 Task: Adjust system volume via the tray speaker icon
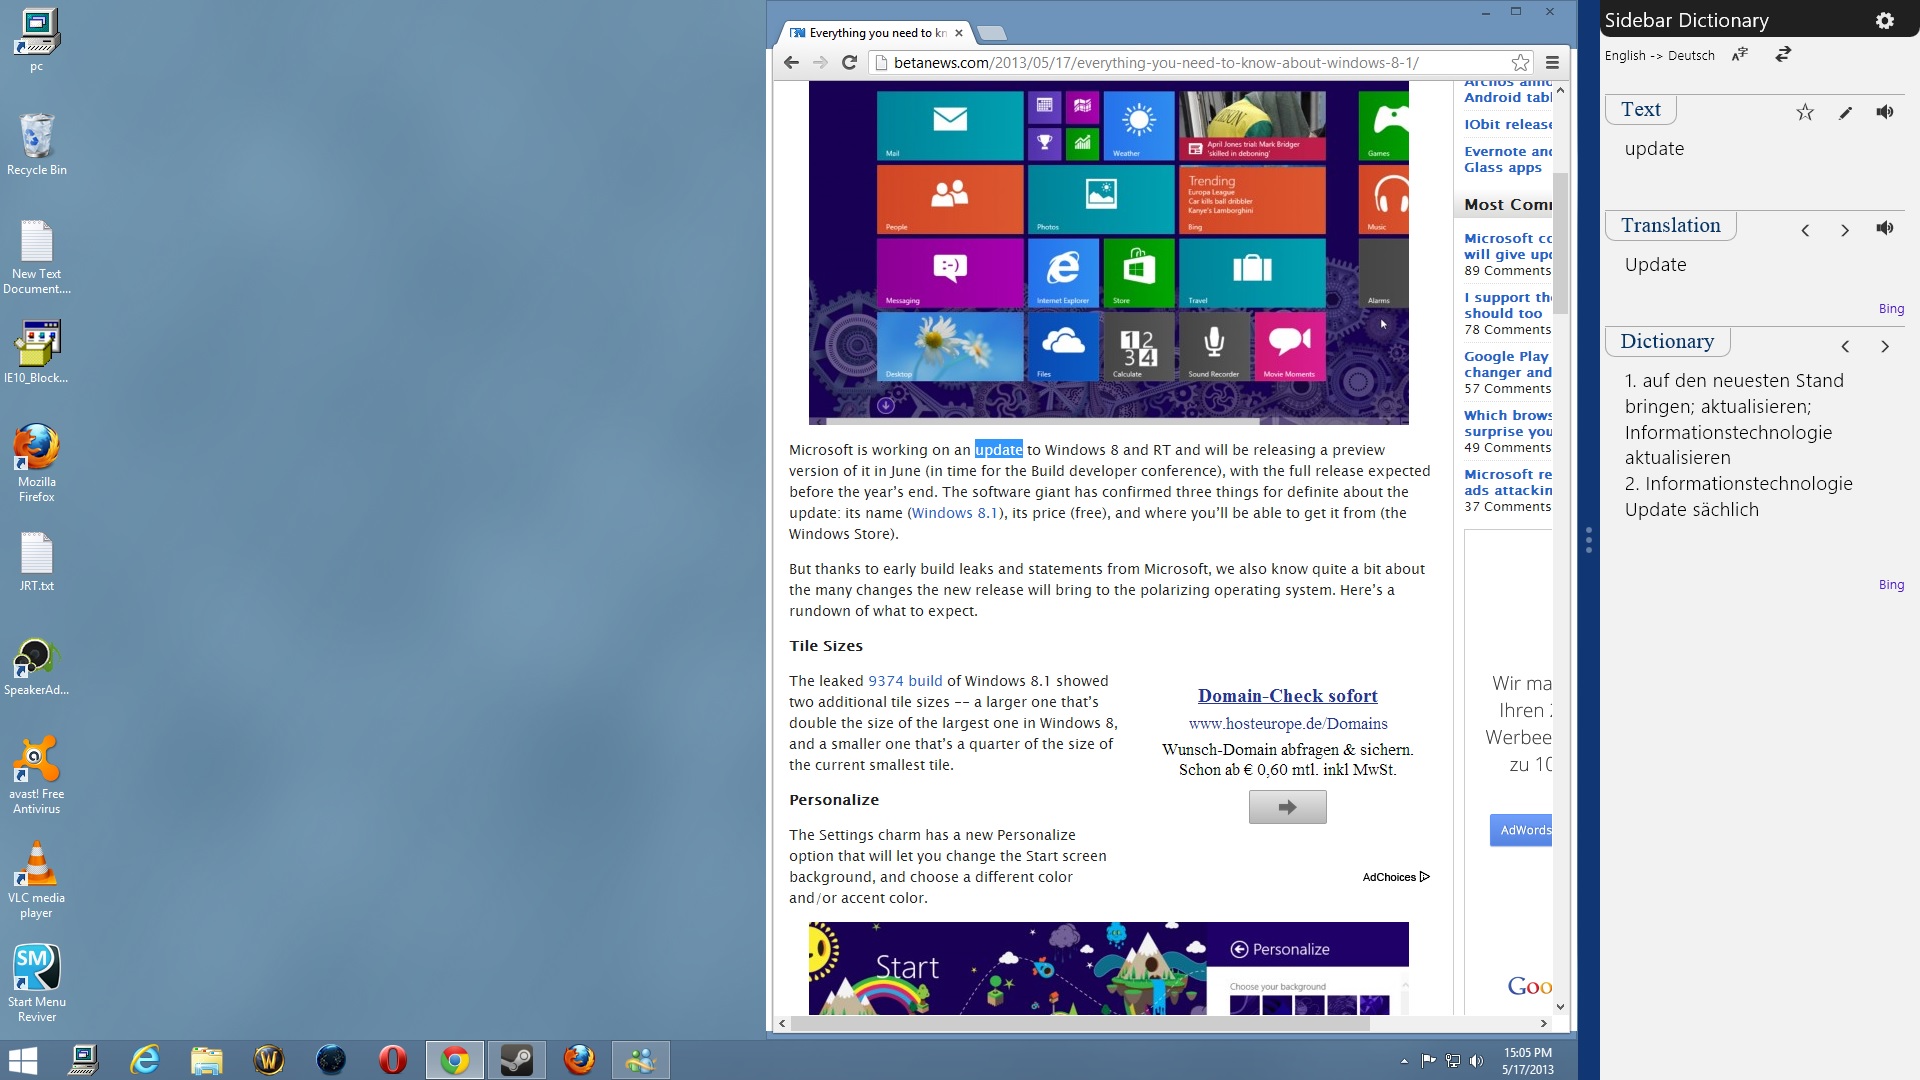(1477, 1060)
